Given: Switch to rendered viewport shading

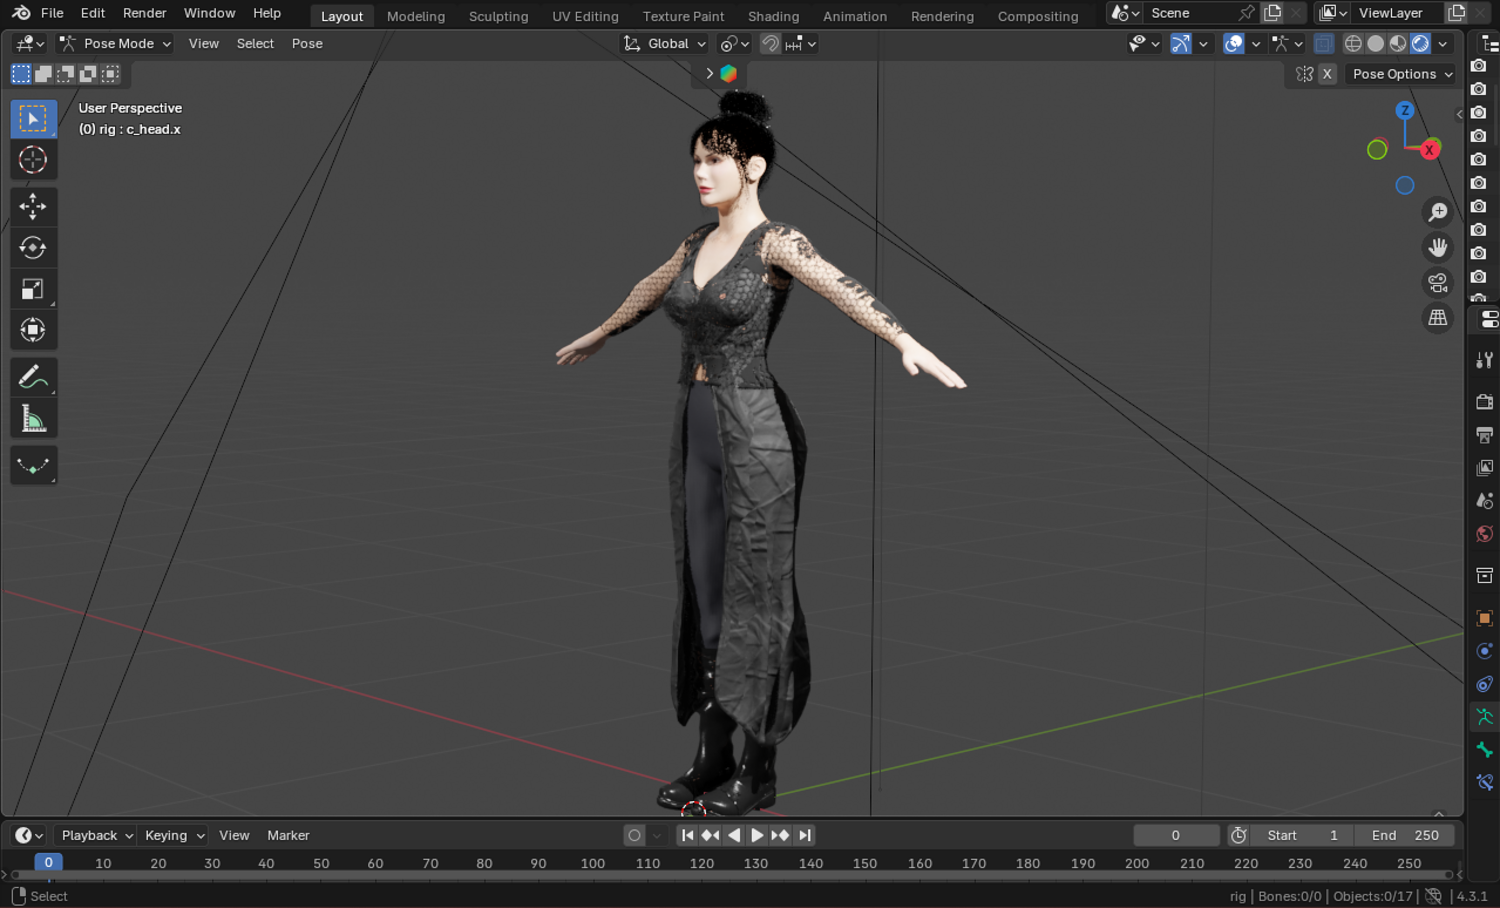Looking at the screenshot, I should (x=1420, y=44).
